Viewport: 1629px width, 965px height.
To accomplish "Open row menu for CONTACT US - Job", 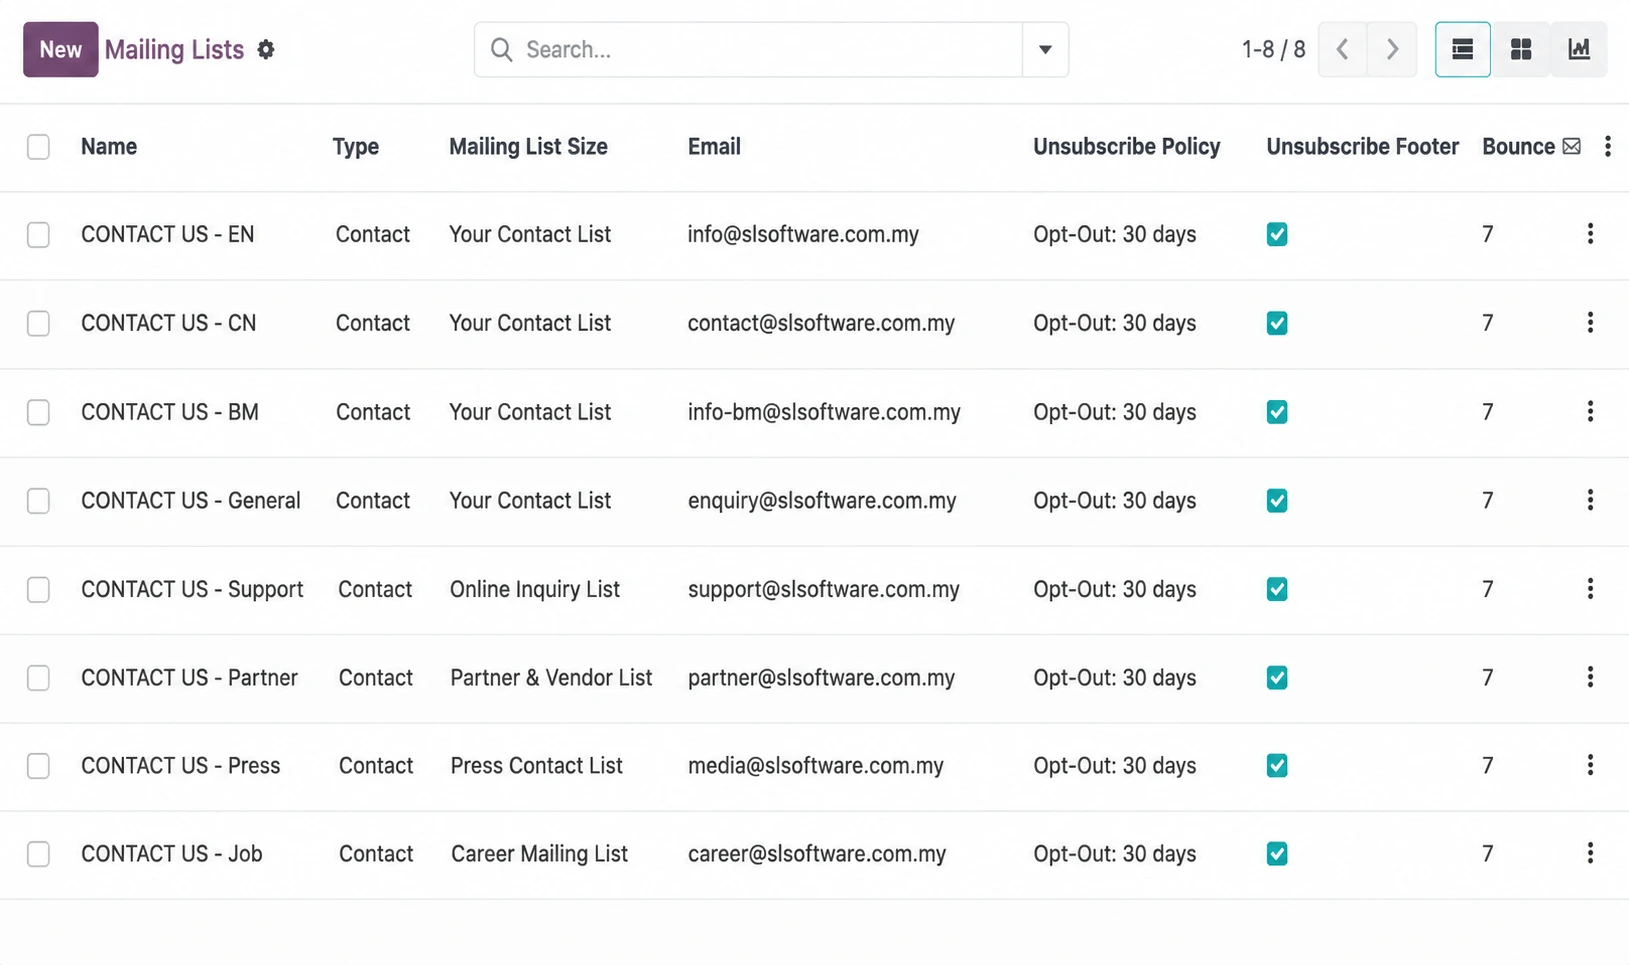I will [1590, 853].
